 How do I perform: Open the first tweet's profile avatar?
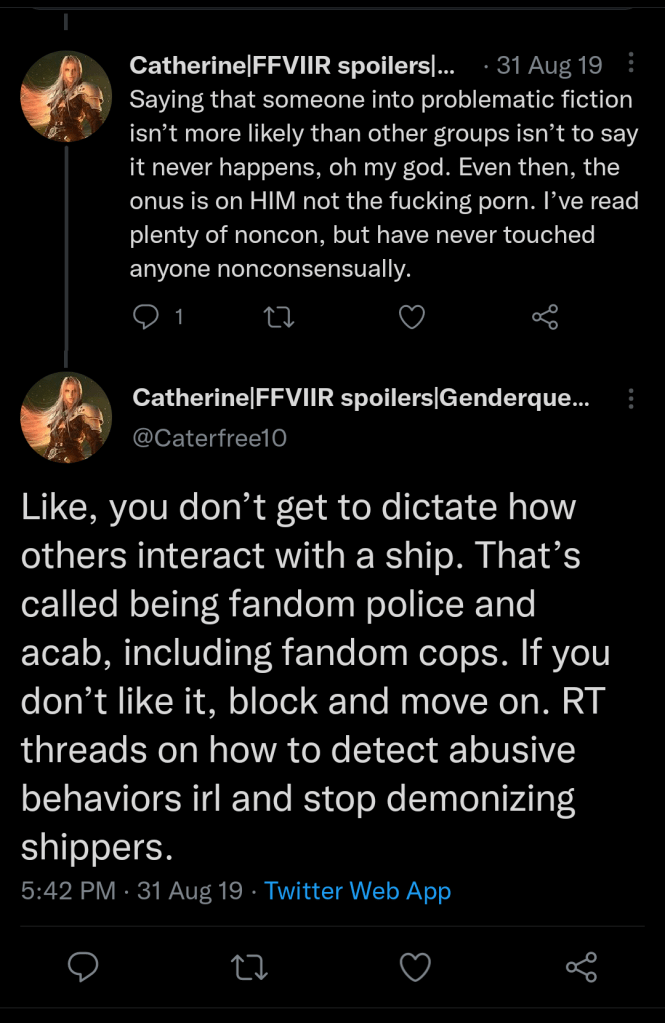(66, 96)
